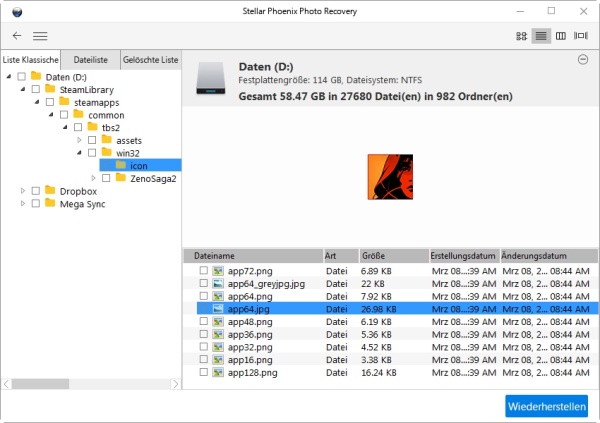Select the app64.jpg file row

coord(397,309)
